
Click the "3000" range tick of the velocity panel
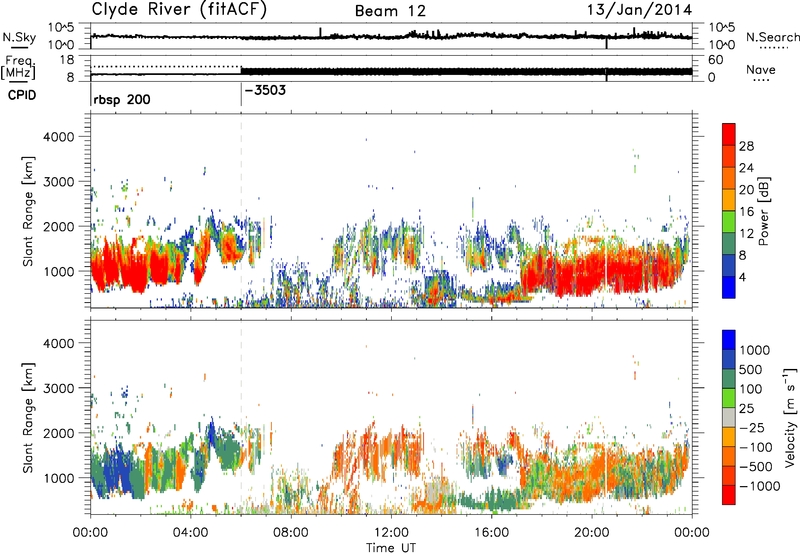pyautogui.click(x=58, y=388)
